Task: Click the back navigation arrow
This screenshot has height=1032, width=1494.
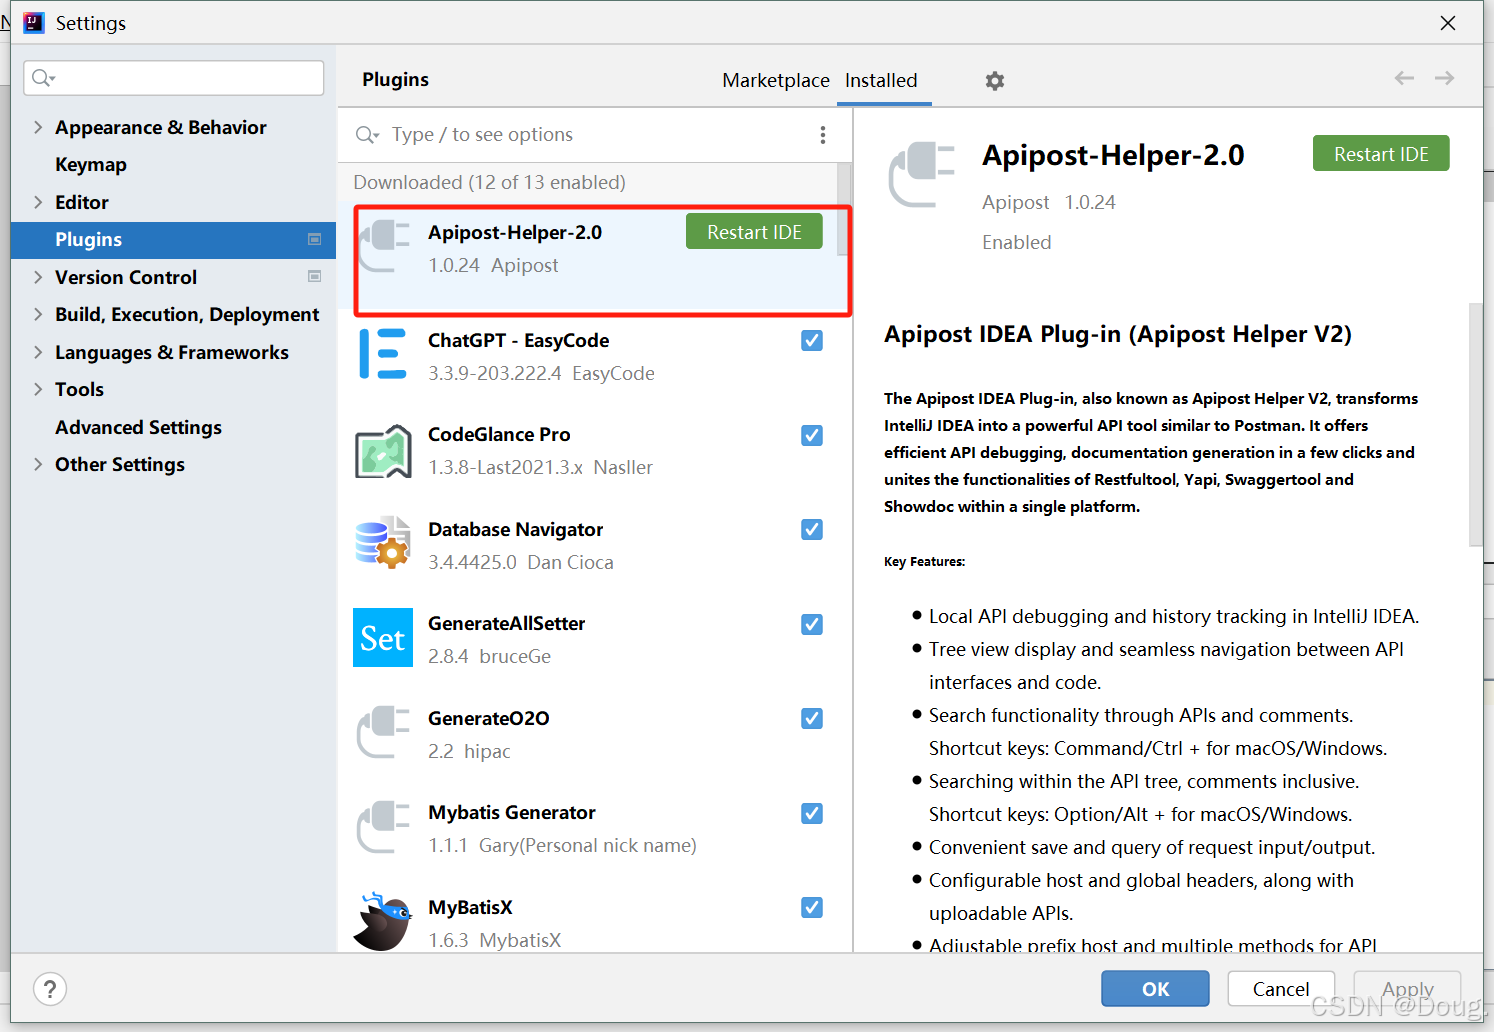Action: 1404,78
